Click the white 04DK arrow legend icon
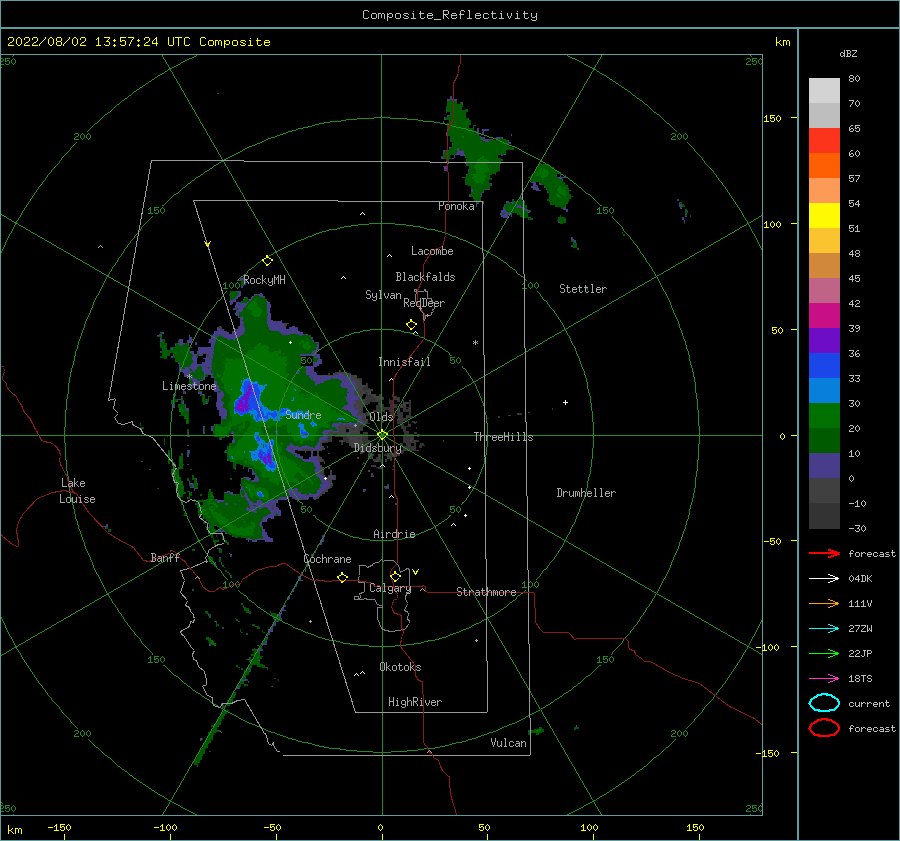This screenshot has width=900, height=841. pos(824,578)
